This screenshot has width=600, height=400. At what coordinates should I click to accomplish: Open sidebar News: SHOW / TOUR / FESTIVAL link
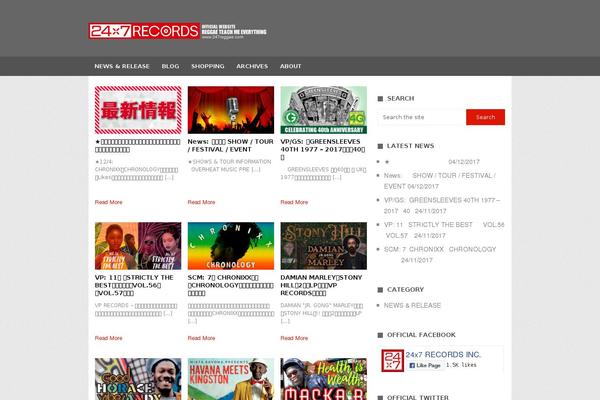click(440, 181)
